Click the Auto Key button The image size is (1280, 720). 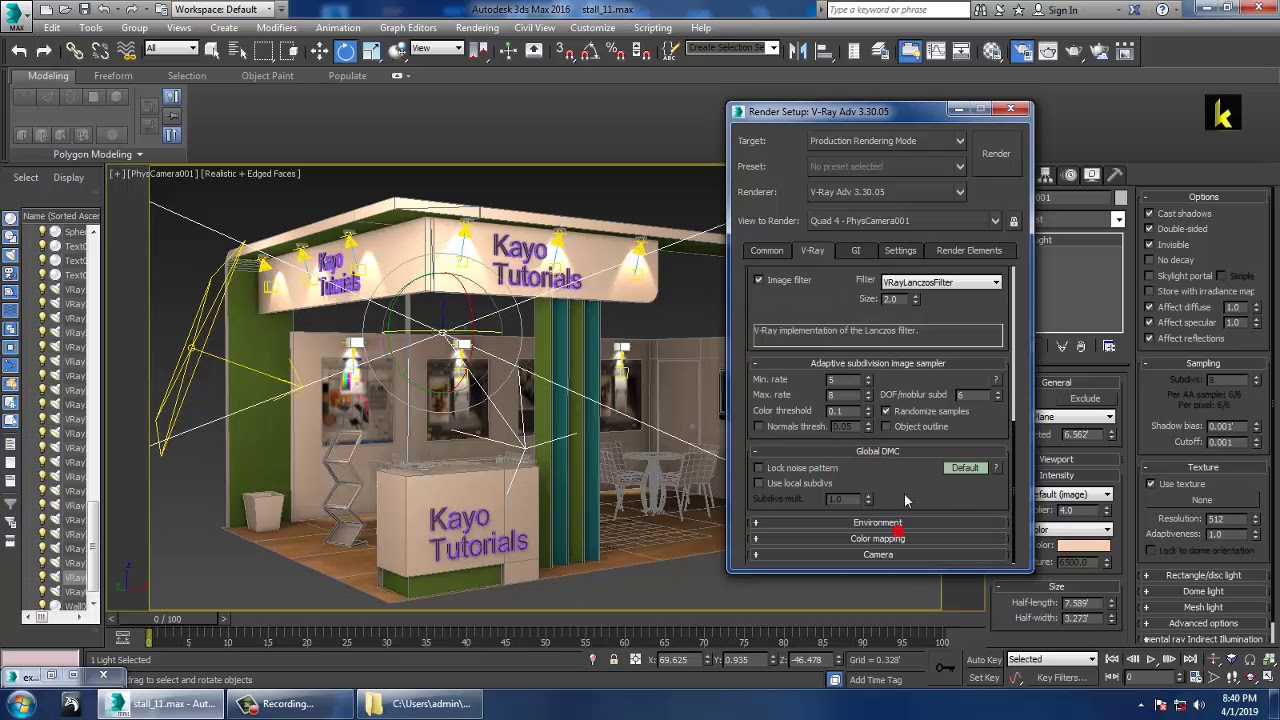tap(984, 659)
